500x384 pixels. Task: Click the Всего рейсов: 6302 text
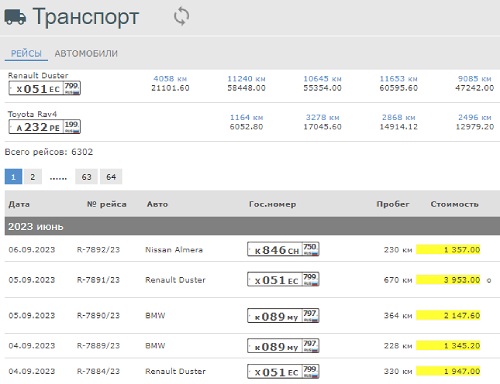pos(49,152)
